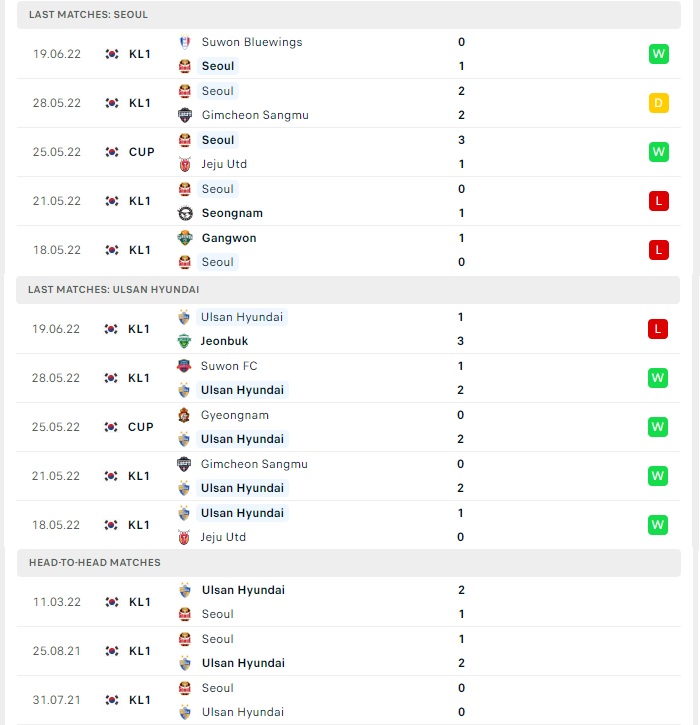700x725 pixels.
Task: Click the Gangwon team logo
Action: (x=185, y=238)
